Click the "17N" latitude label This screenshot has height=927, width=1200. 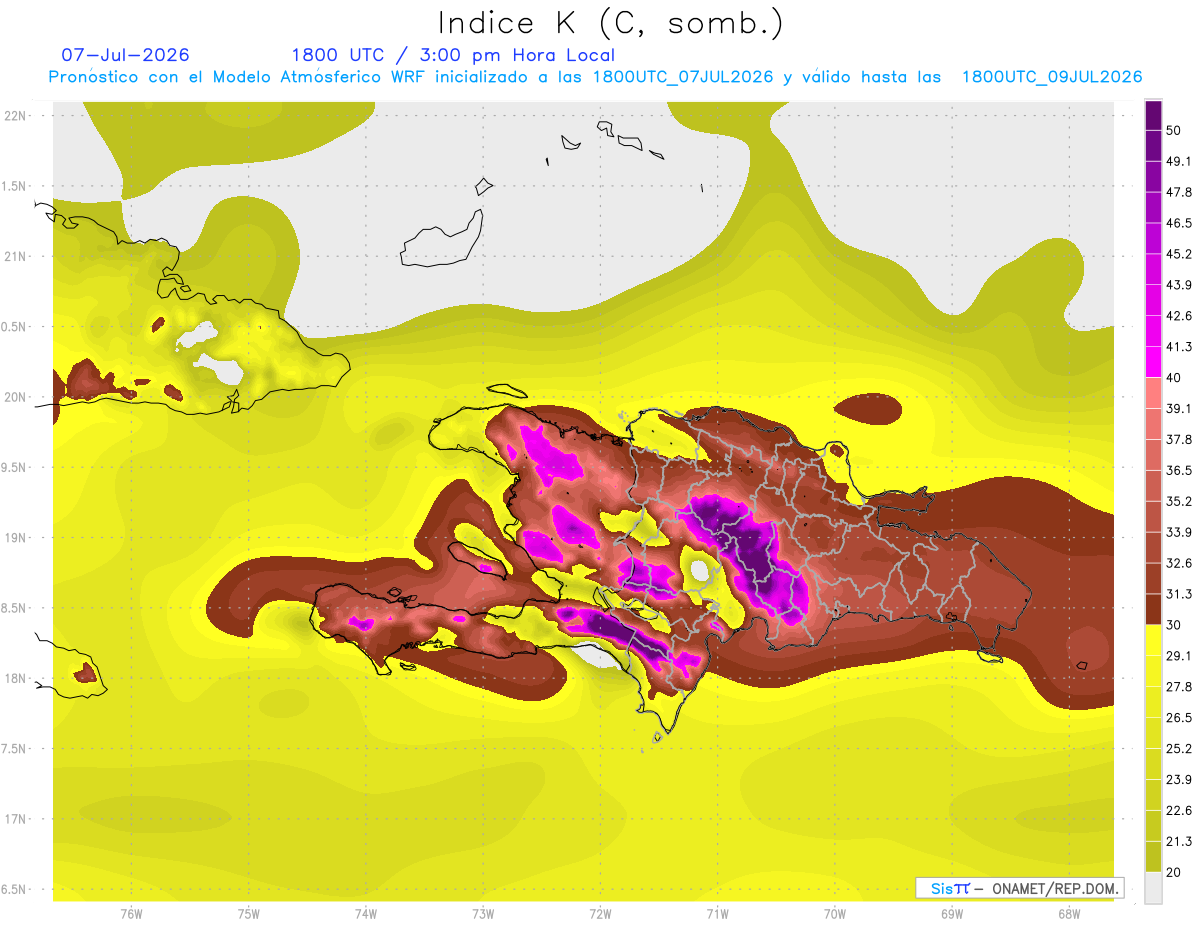tap(15, 819)
